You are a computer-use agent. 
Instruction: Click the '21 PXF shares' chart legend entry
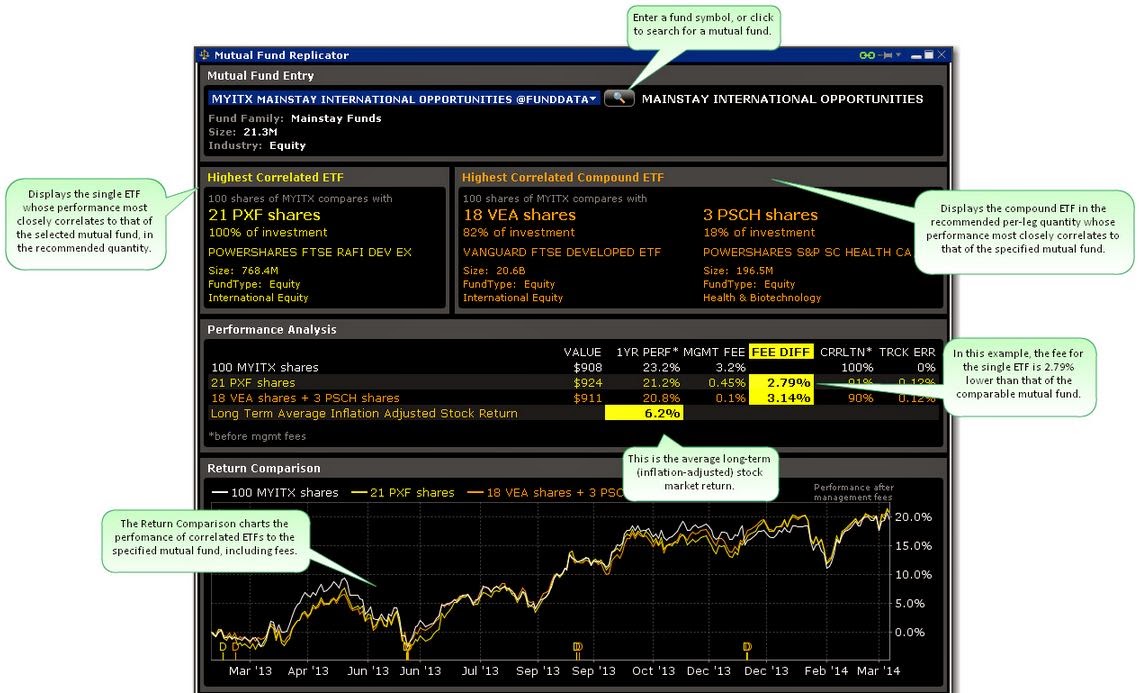coord(403,492)
